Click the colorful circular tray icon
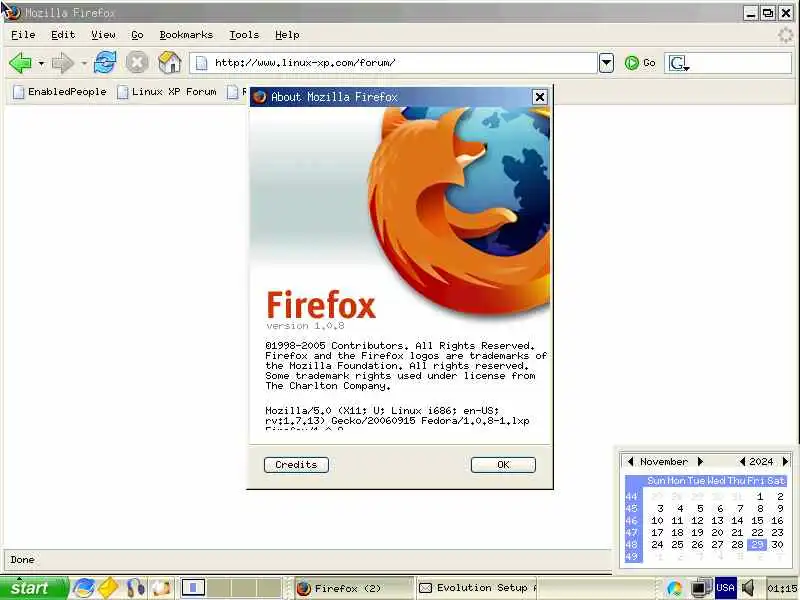 tap(674, 588)
